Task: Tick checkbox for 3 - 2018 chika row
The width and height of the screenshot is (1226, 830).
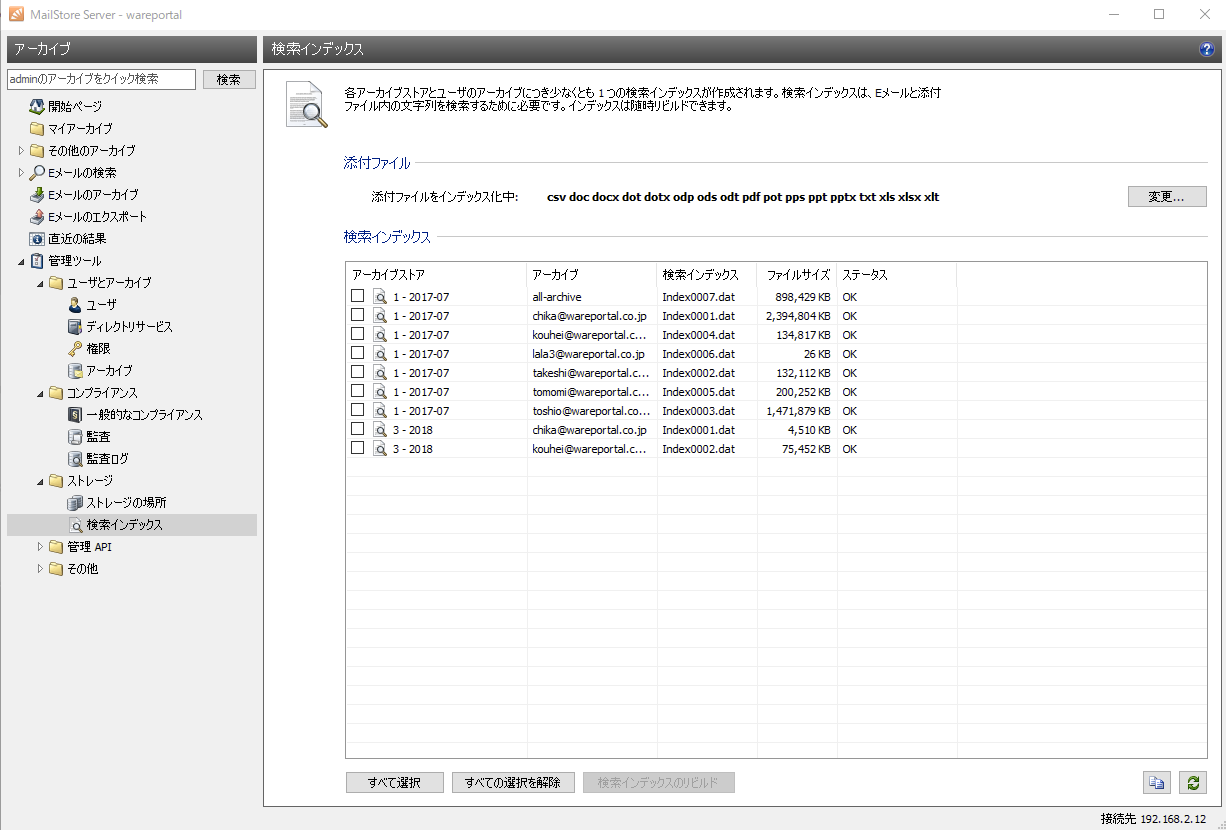Action: point(357,430)
